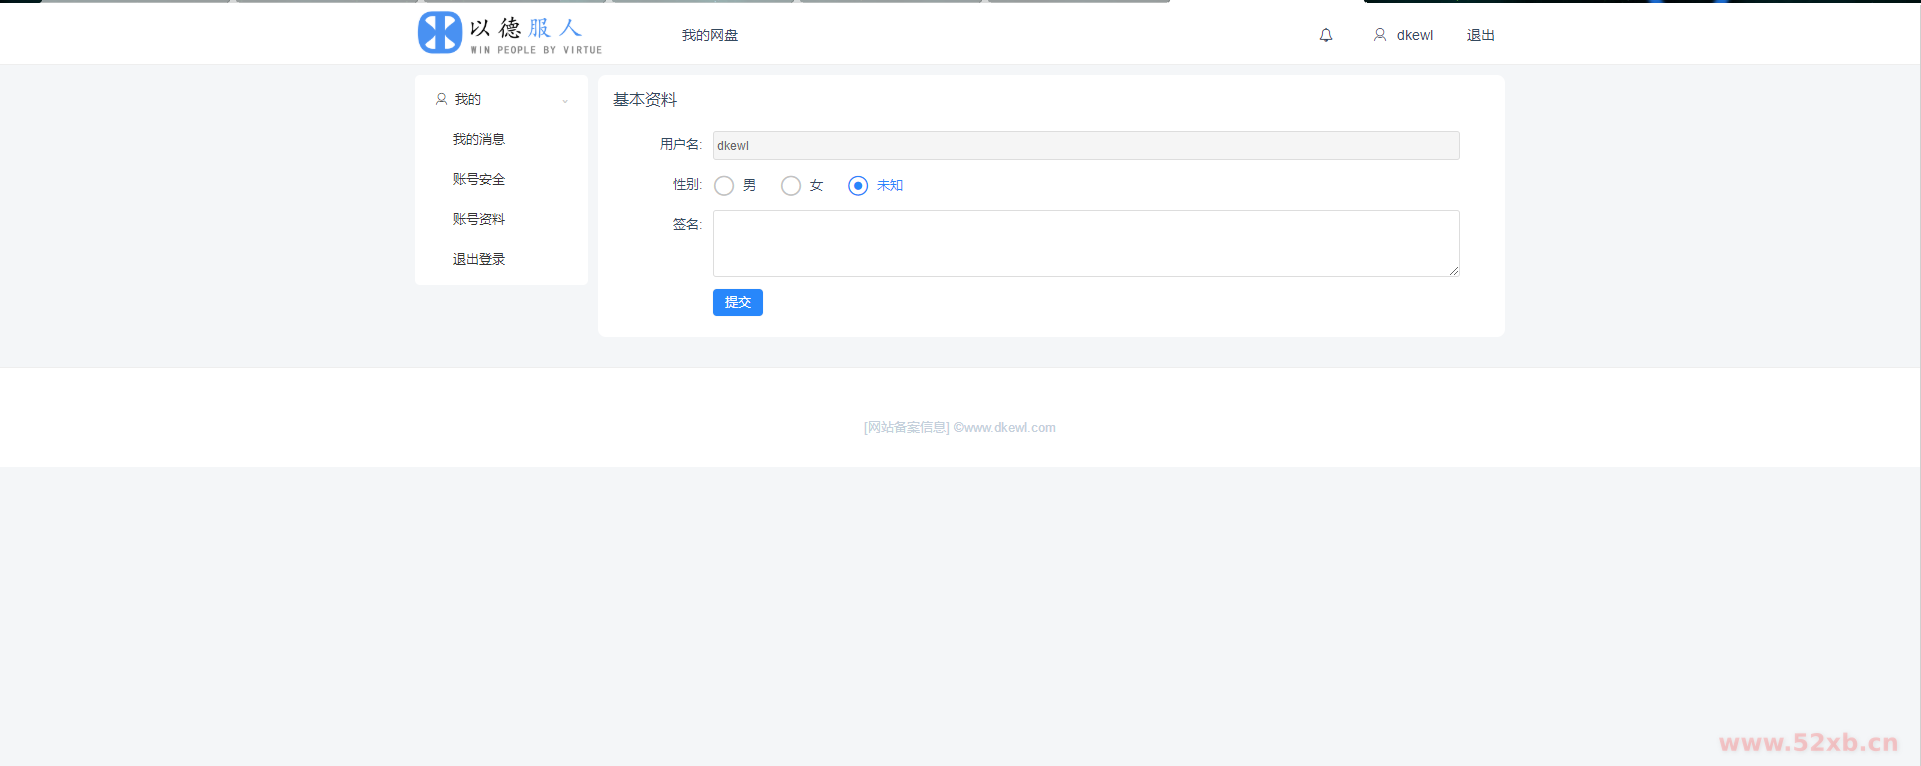Open 账号资料 in the sidebar

tap(479, 219)
